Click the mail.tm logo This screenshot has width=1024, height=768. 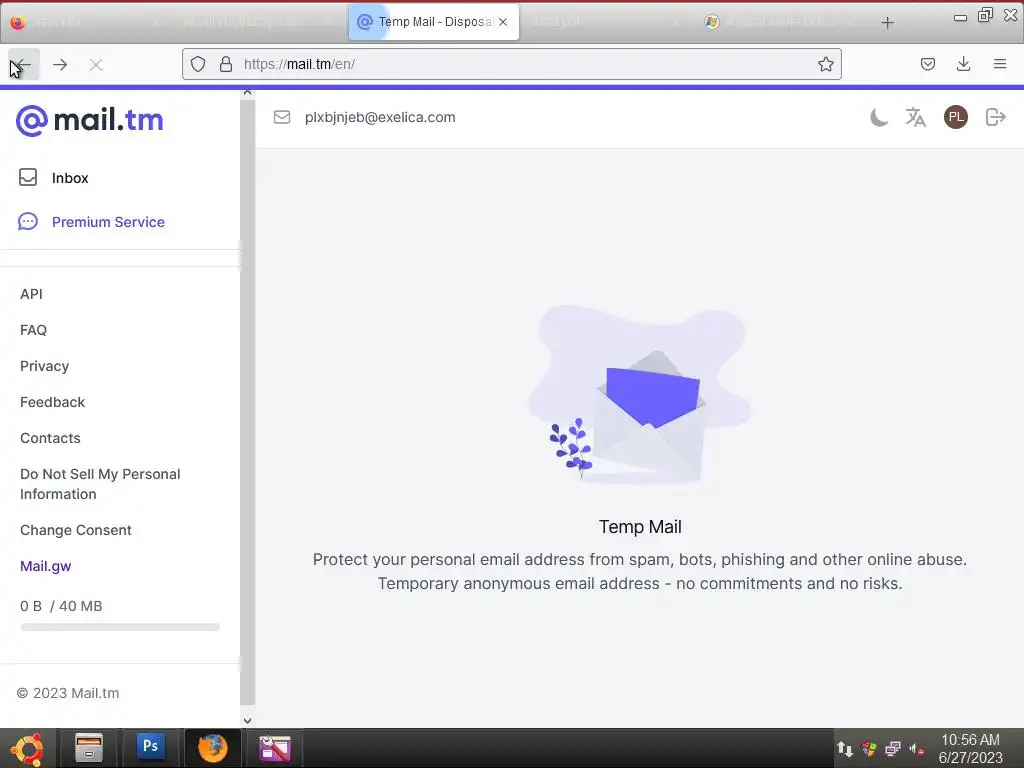(x=89, y=120)
